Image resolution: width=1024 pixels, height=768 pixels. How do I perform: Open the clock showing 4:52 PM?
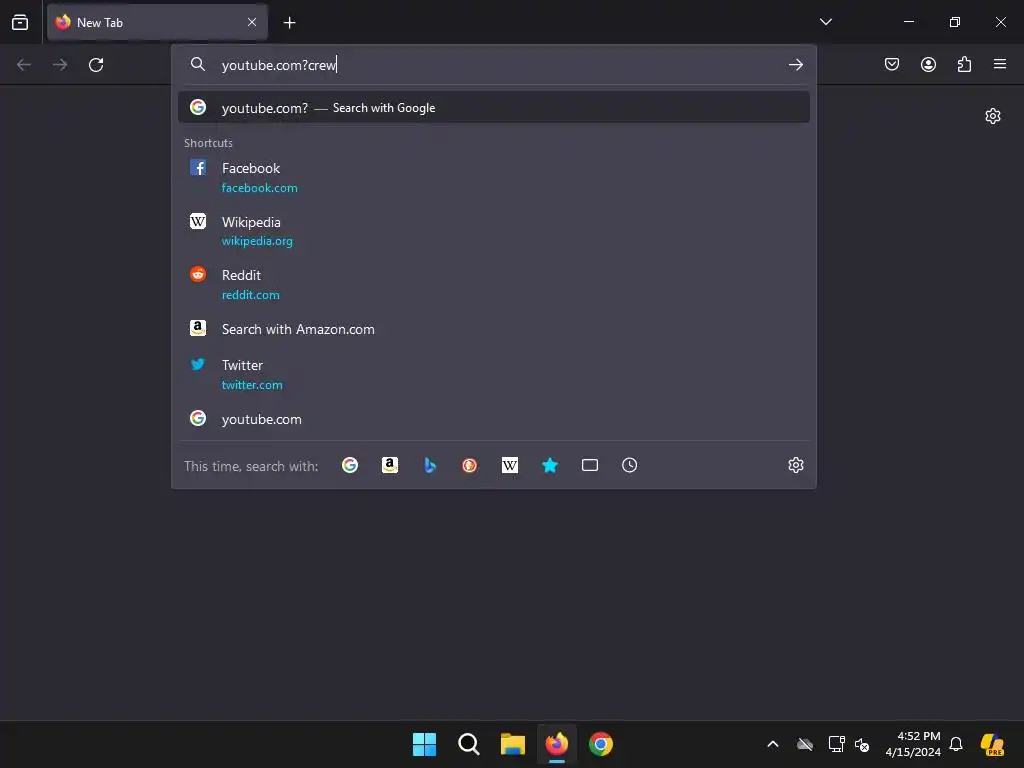coord(913,744)
